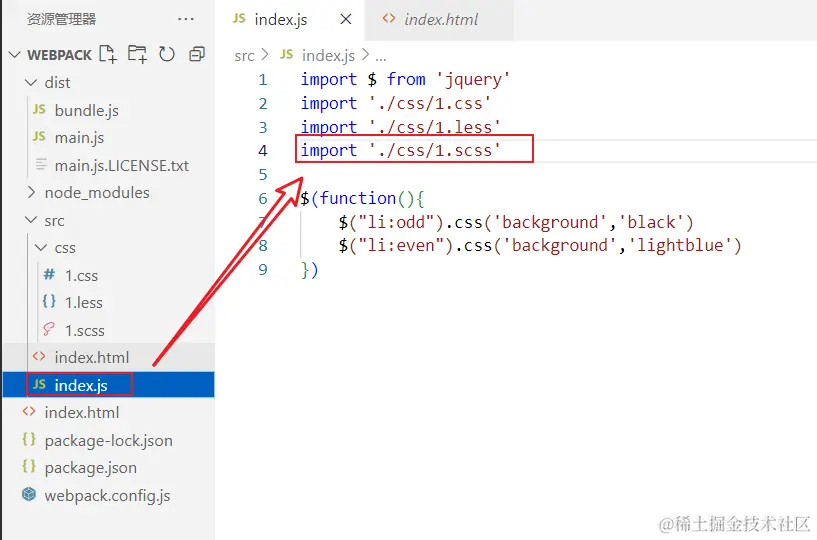Open root index.html below index.js
Image resolution: width=817 pixels, height=540 pixels.
pyautogui.click(x=82, y=412)
